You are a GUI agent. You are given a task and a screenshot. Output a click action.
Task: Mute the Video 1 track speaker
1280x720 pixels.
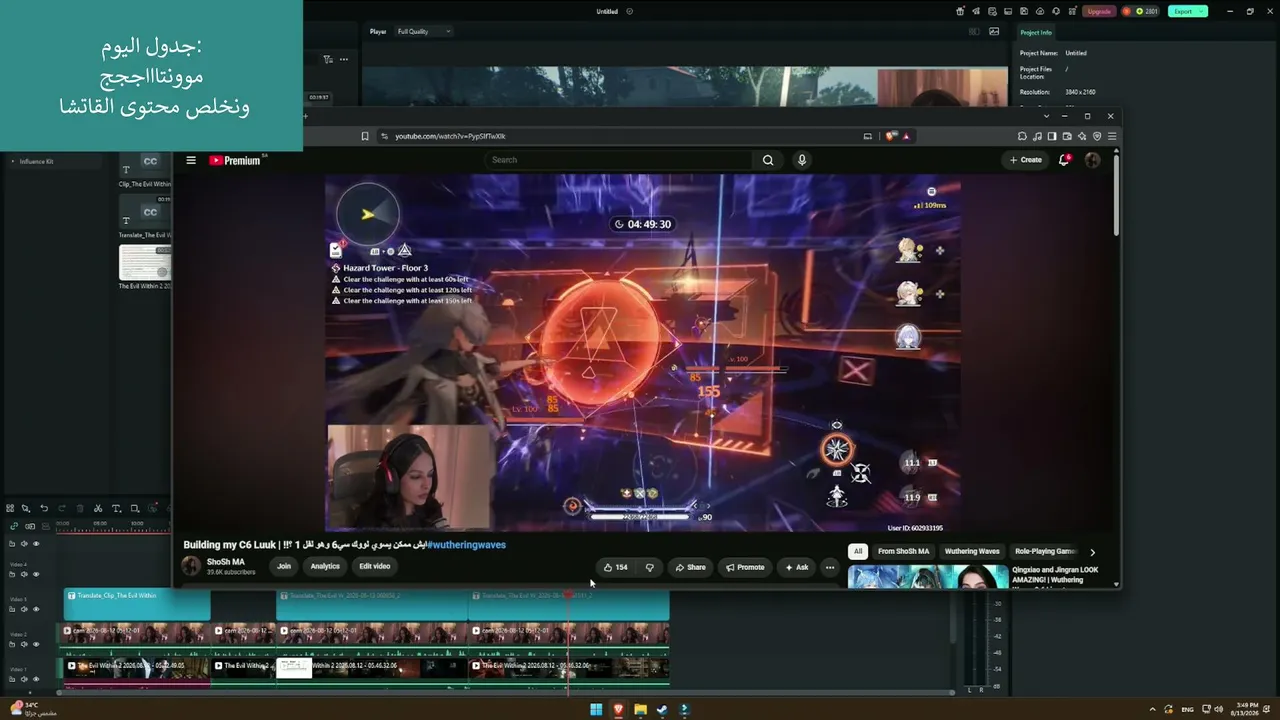(24, 679)
